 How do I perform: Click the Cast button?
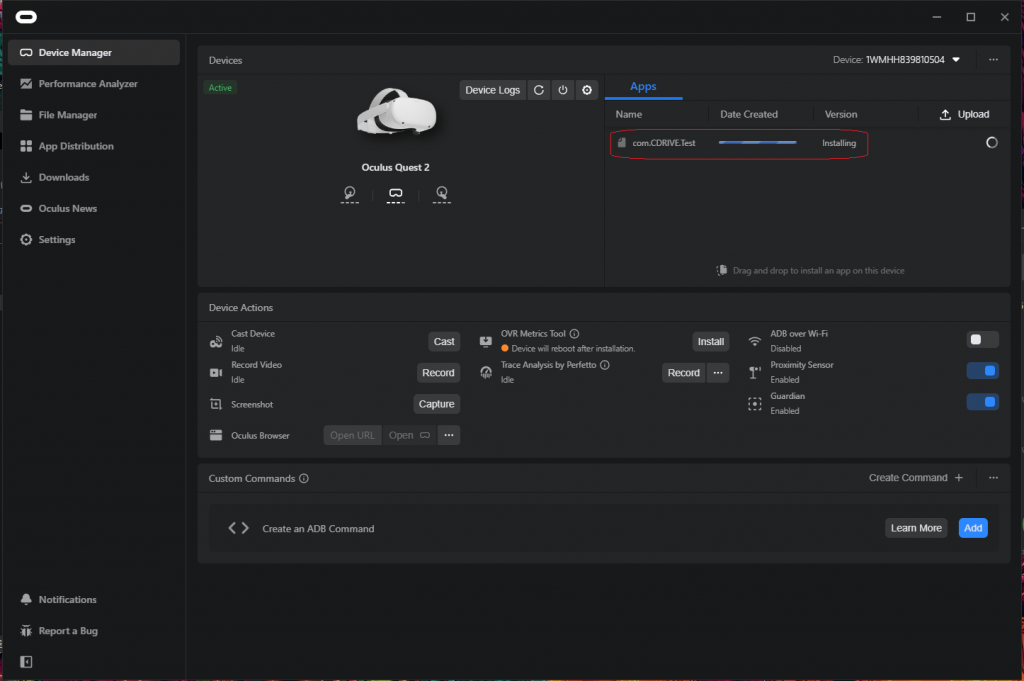444,341
